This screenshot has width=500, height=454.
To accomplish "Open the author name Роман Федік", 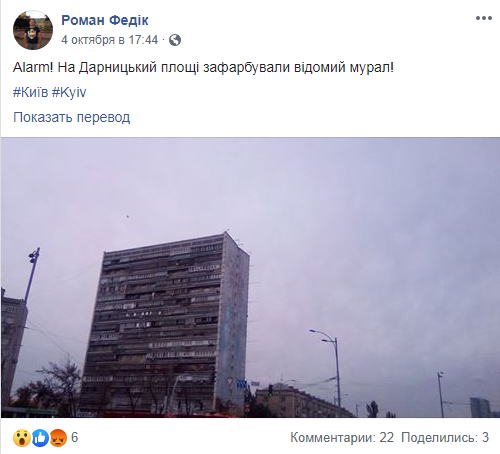I will pos(105,20).
